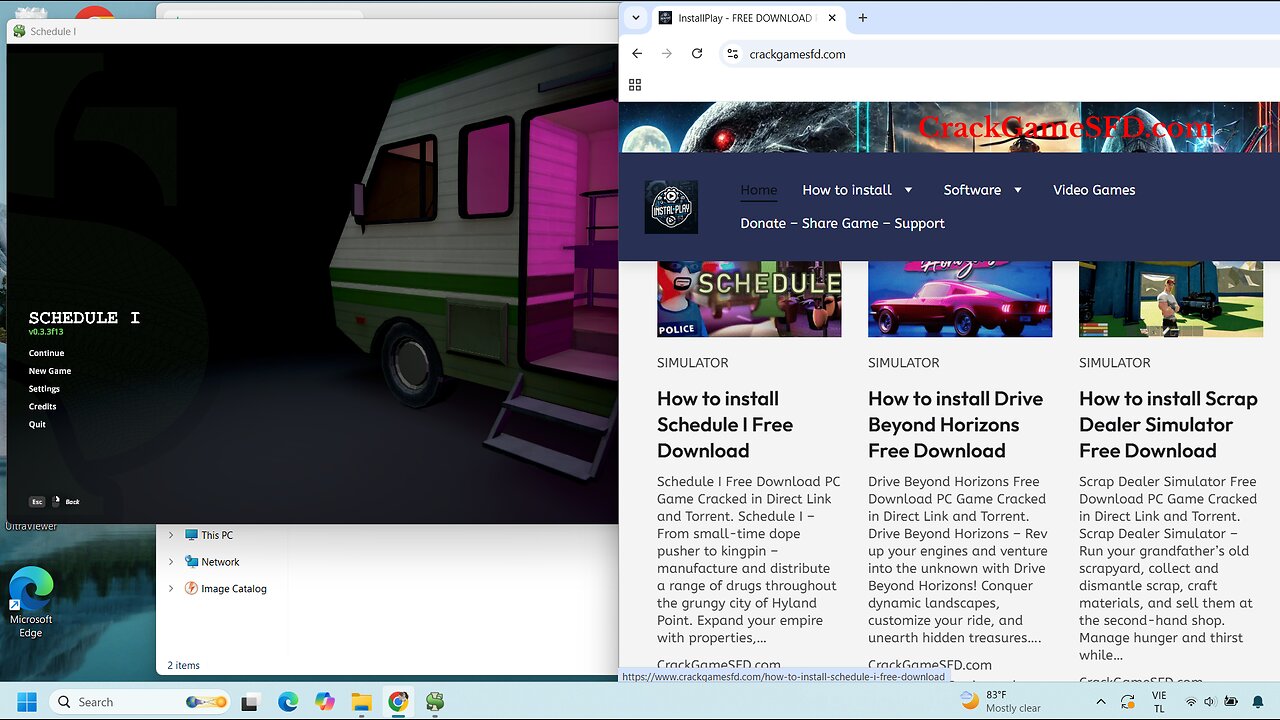
Task: Open How to install Schedule I Free Download
Action: (725, 424)
